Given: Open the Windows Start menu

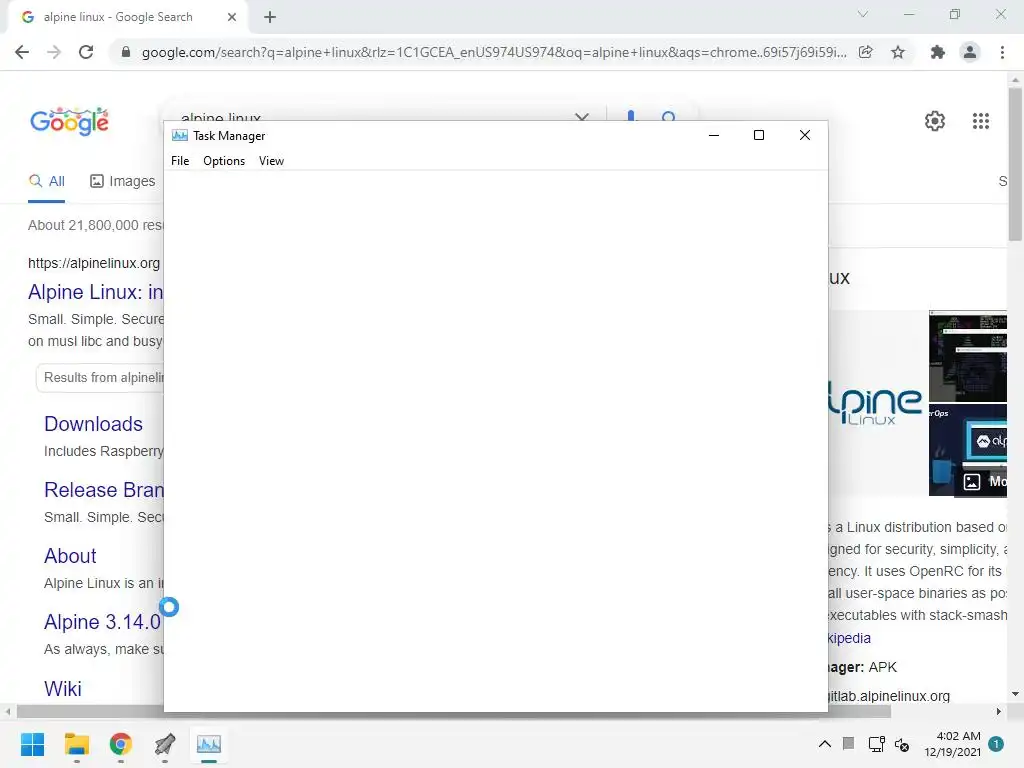Looking at the screenshot, I should pos(32,744).
